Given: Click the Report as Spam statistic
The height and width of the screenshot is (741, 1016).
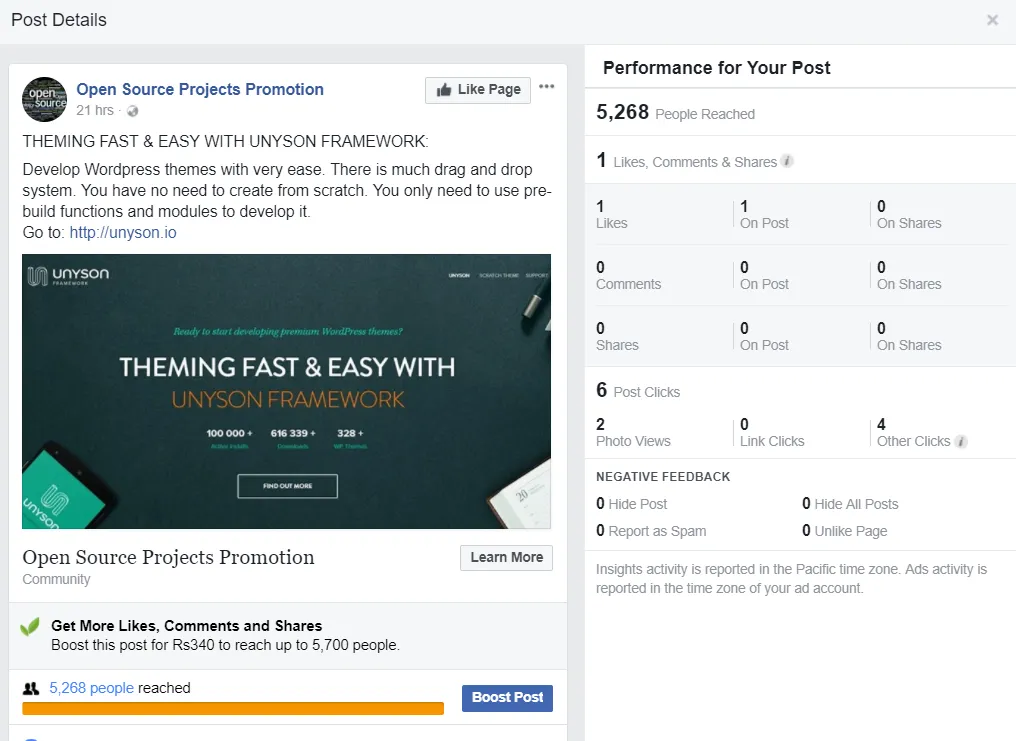Looking at the screenshot, I should [651, 531].
